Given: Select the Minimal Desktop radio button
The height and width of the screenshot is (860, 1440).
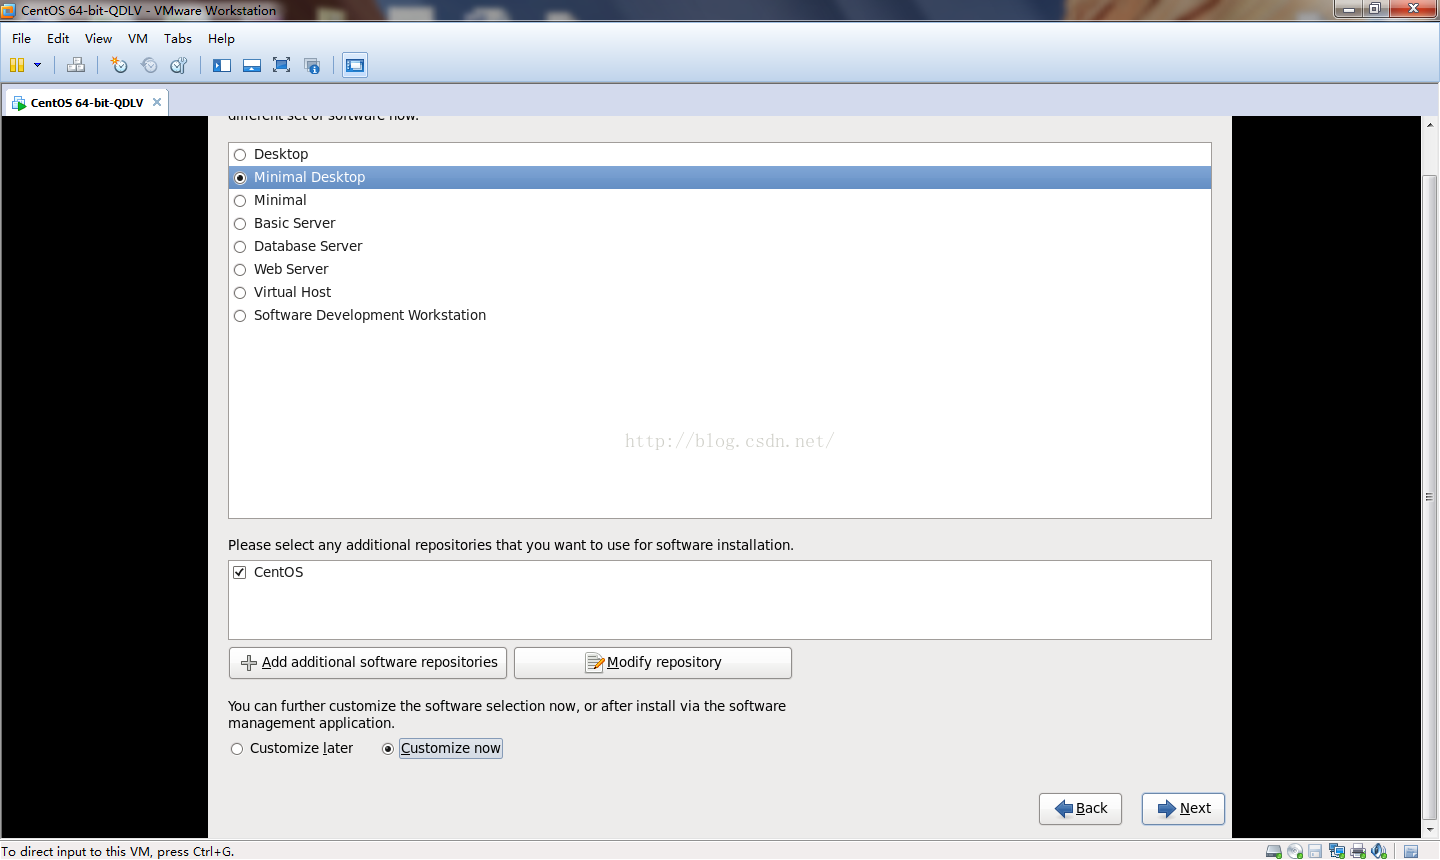Looking at the screenshot, I should (240, 178).
